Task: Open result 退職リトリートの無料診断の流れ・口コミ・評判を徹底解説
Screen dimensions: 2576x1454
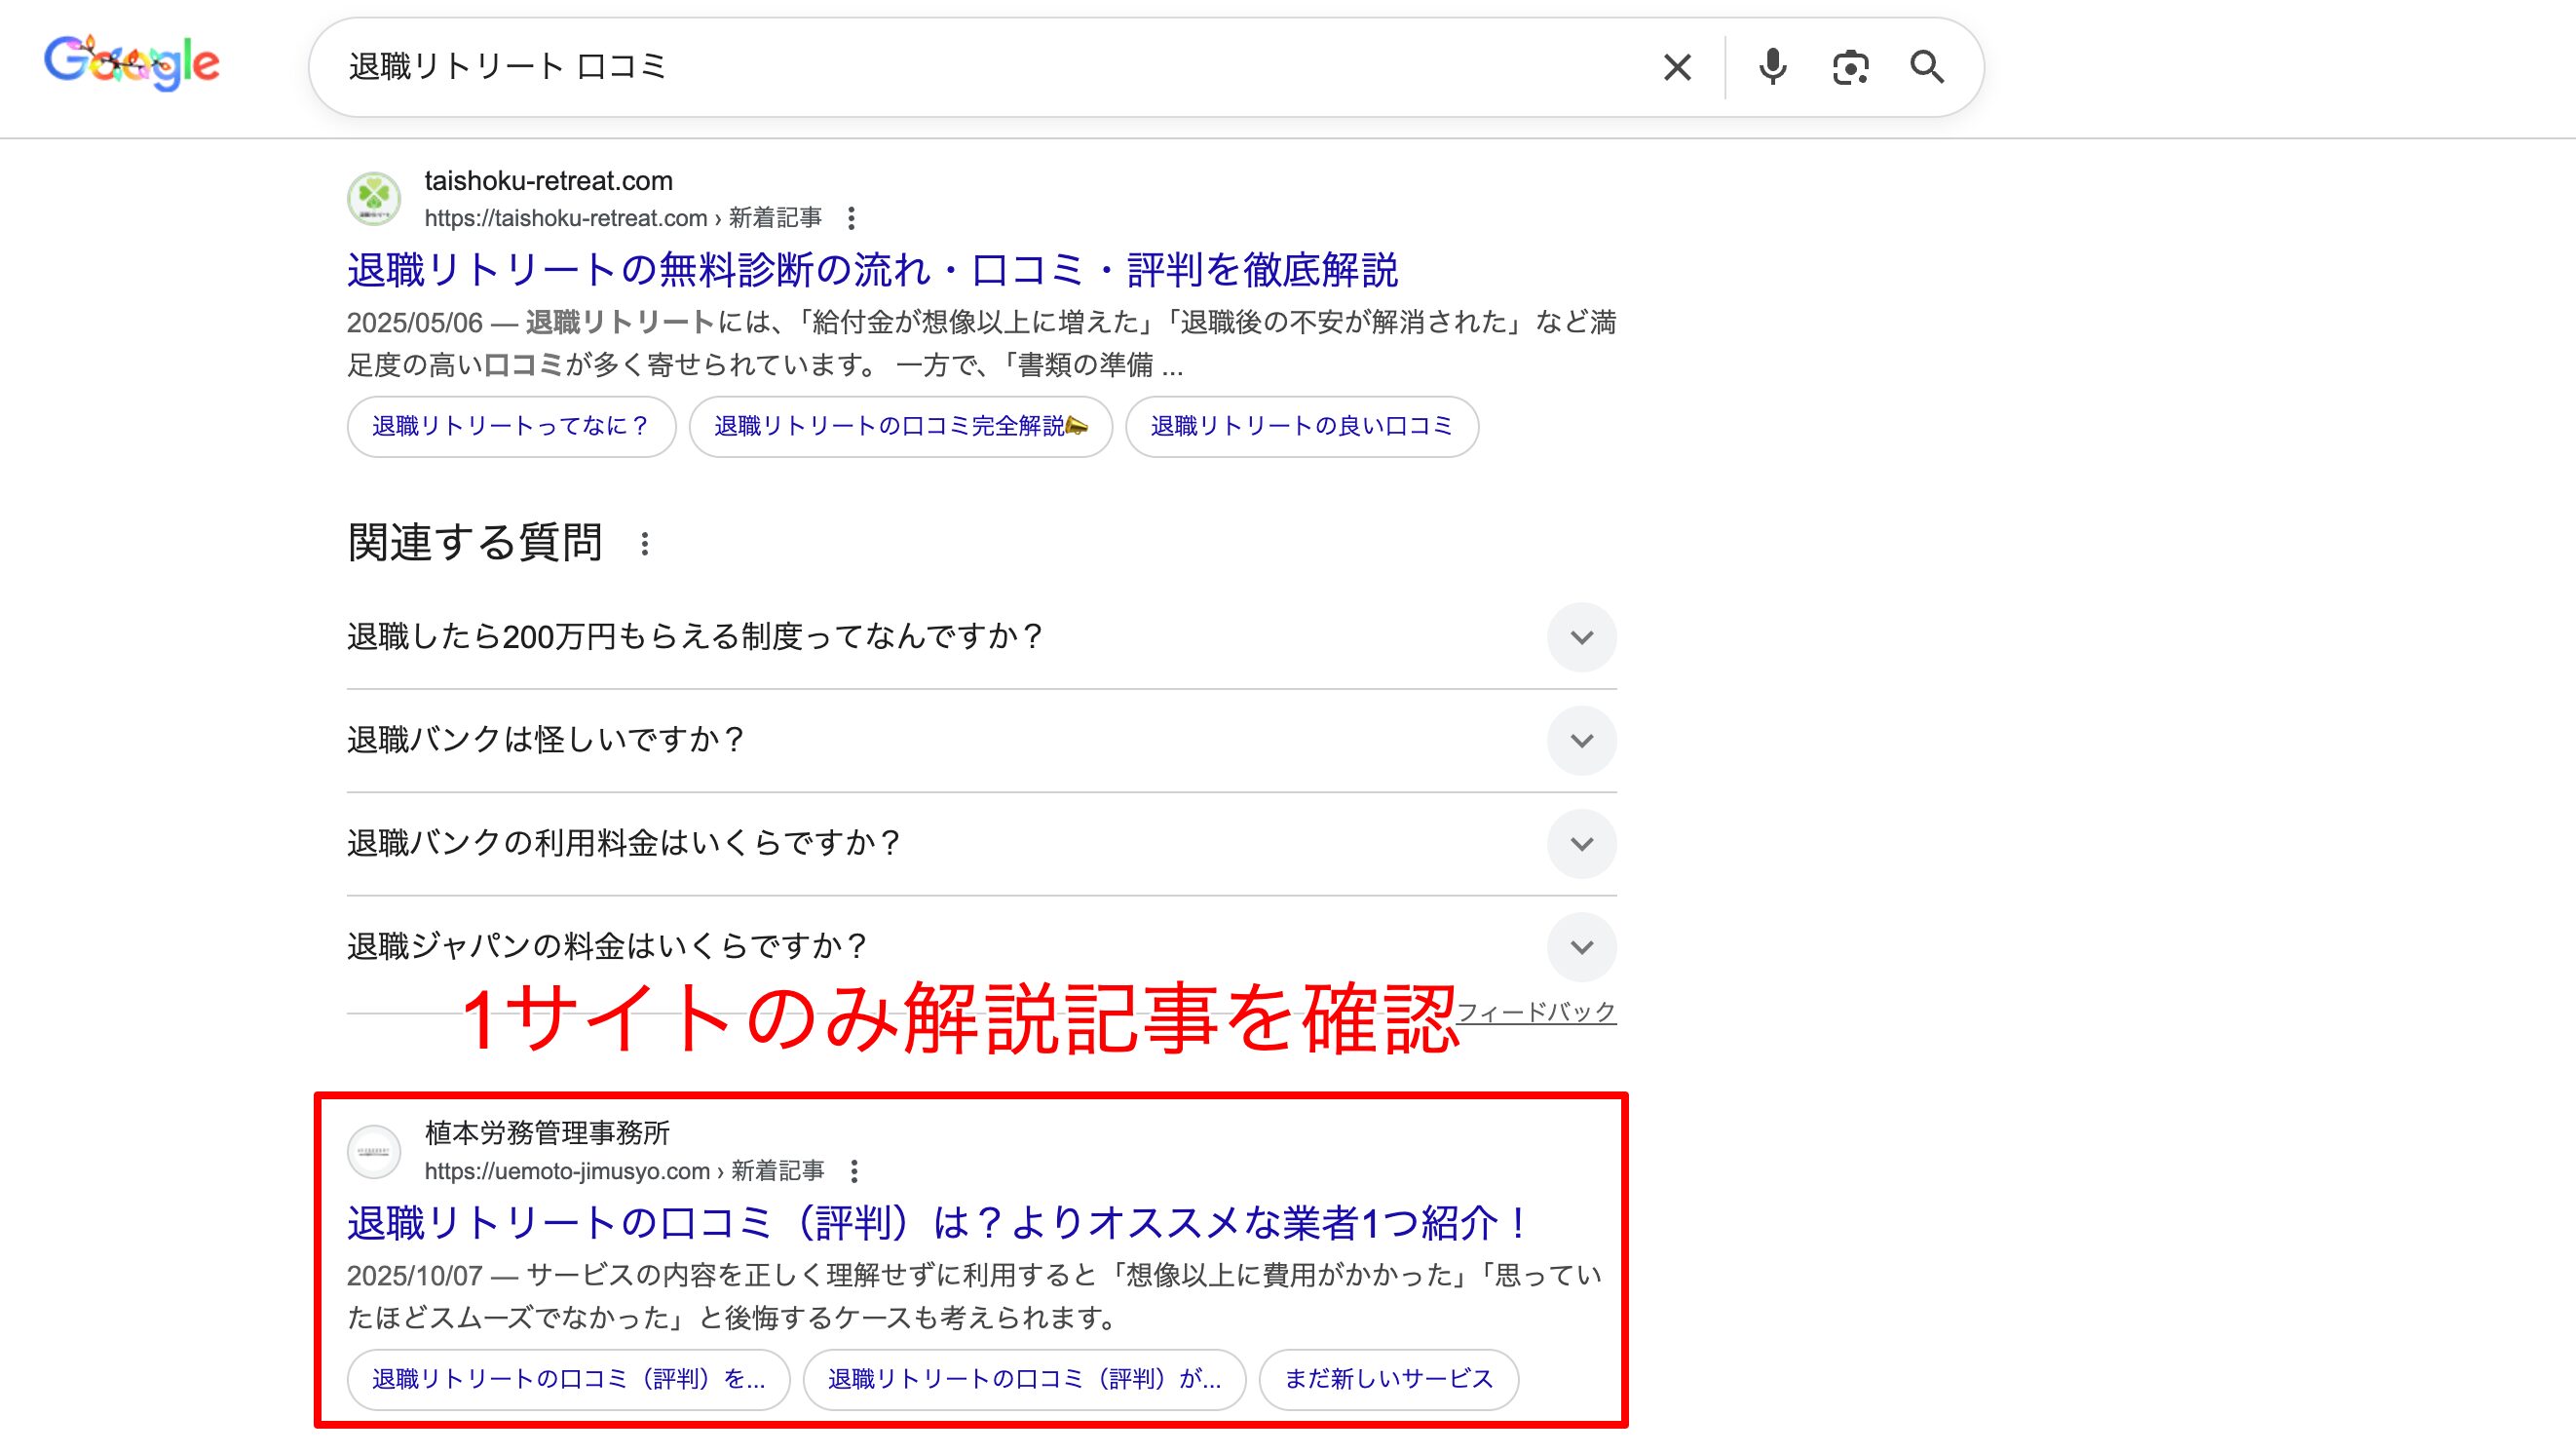Action: click(872, 270)
